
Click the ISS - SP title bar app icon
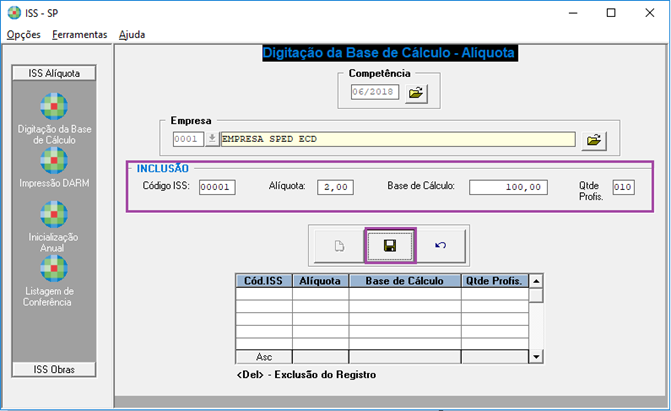tap(14, 13)
